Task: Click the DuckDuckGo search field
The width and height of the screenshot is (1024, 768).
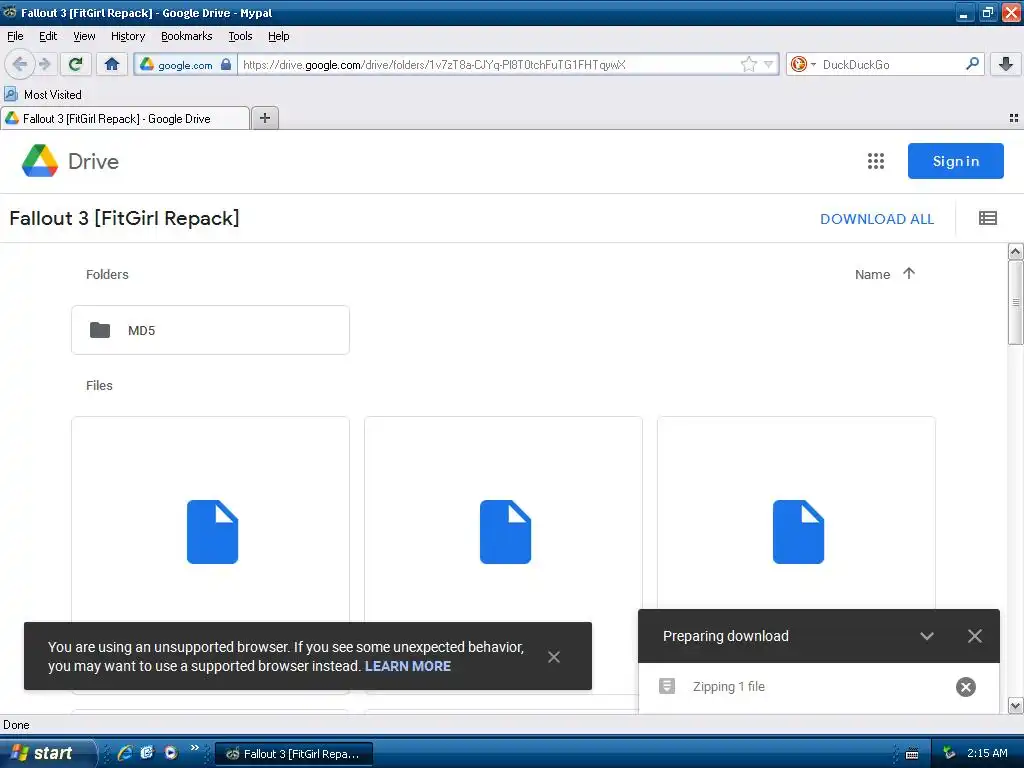Action: click(x=891, y=64)
